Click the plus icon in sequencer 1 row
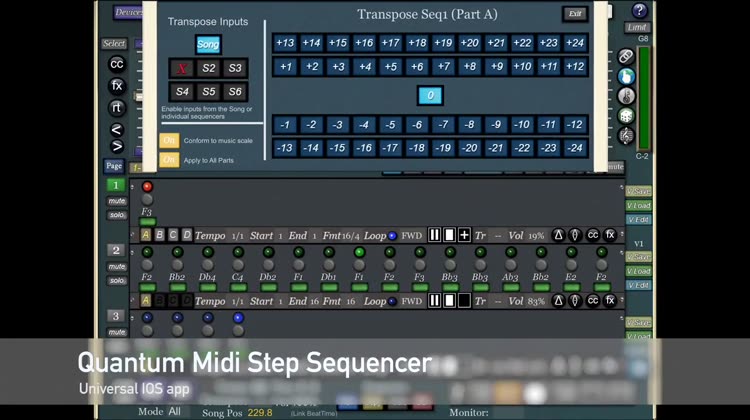The image size is (750, 420). [464, 235]
